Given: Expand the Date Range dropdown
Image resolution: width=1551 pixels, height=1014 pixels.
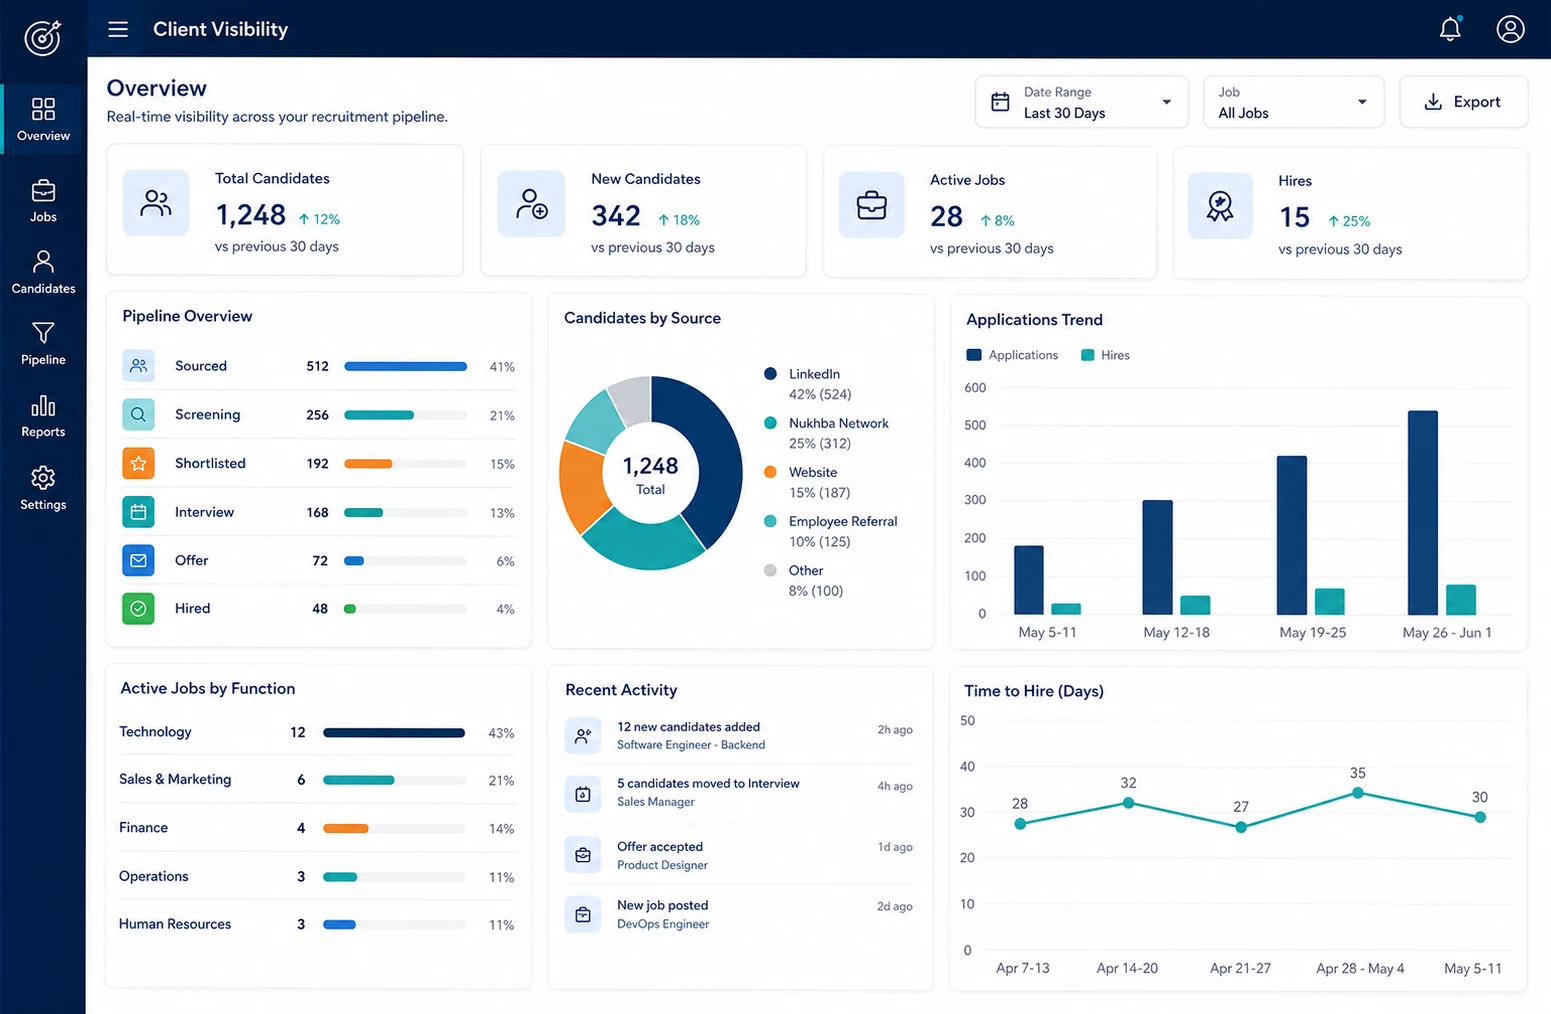Looking at the screenshot, I should click(x=1082, y=102).
